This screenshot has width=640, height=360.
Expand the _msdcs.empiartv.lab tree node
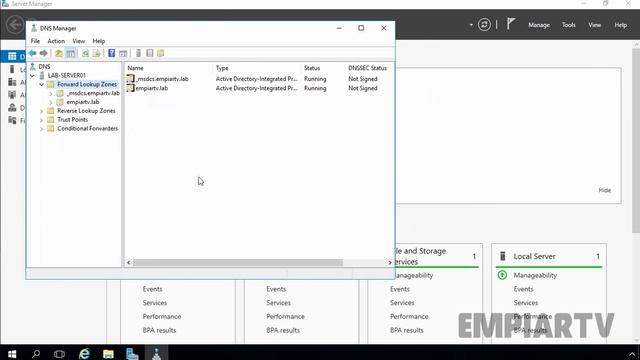click(51, 93)
